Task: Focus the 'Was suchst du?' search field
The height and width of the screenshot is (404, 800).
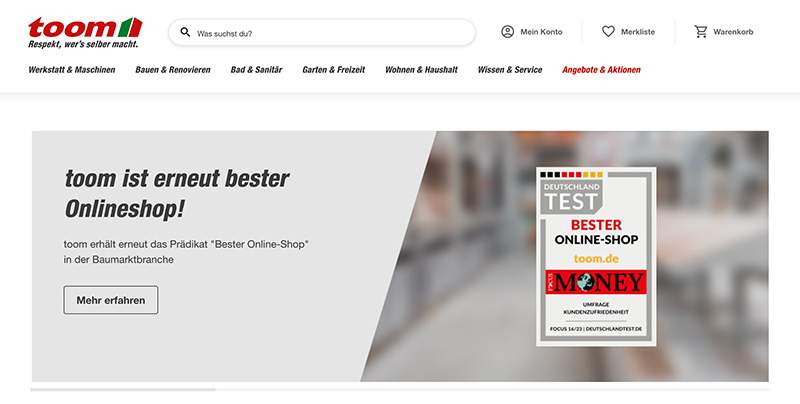Action: click(322, 33)
